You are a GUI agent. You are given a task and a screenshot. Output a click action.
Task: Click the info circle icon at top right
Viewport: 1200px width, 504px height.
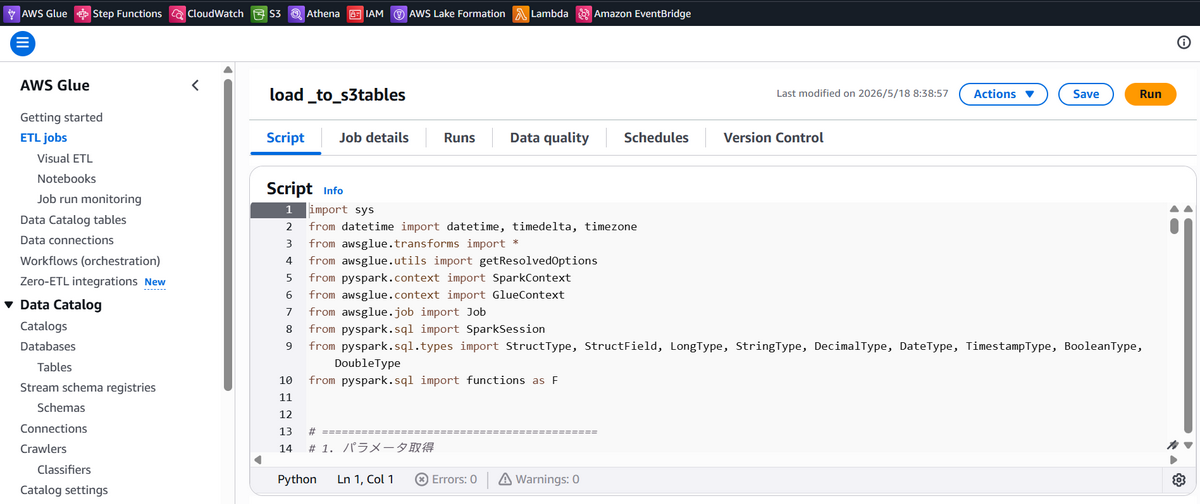pyautogui.click(x=1184, y=43)
